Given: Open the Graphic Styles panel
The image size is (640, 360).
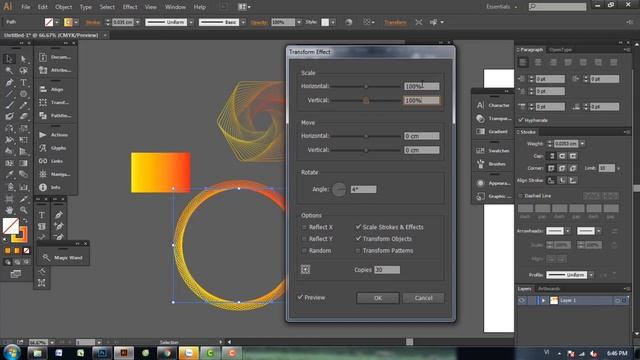Looking at the screenshot, I should pos(493,196).
